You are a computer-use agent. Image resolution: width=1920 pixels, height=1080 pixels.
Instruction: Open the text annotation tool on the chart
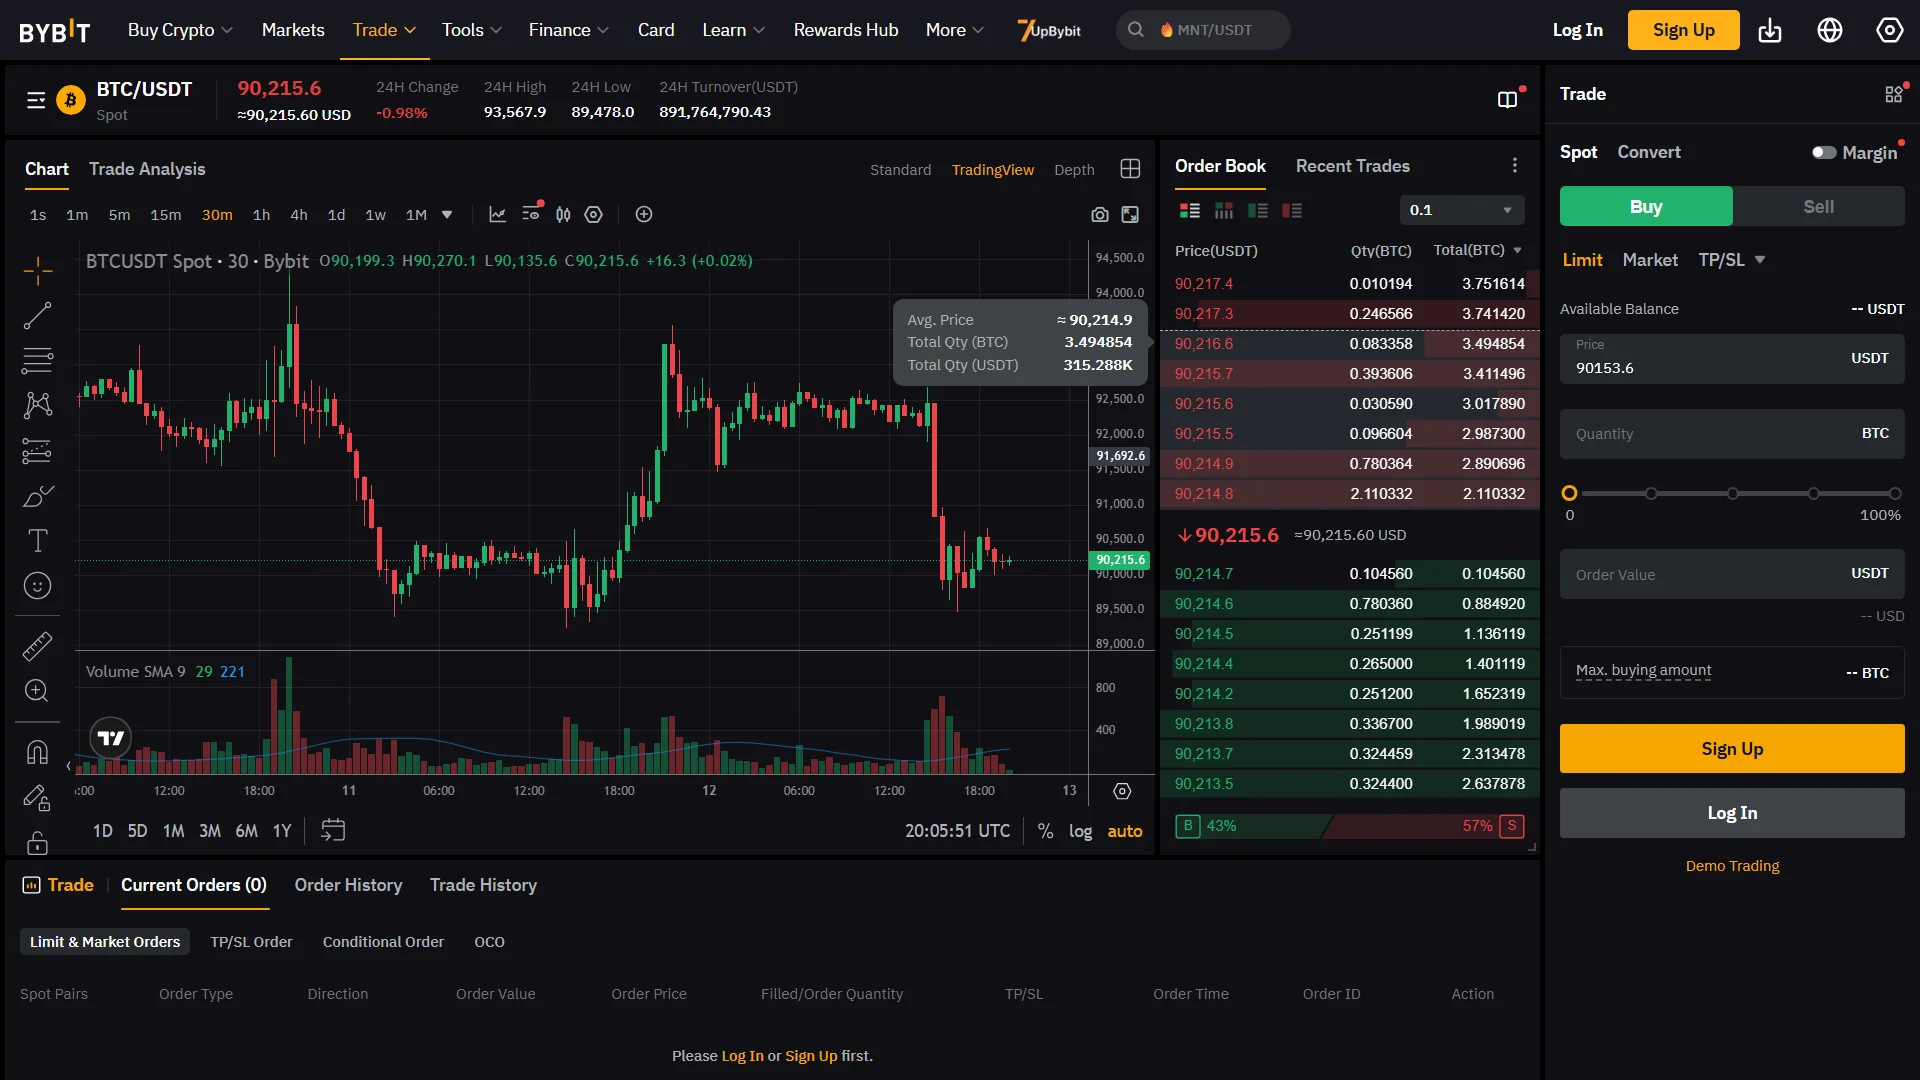pyautogui.click(x=37, y=540)
